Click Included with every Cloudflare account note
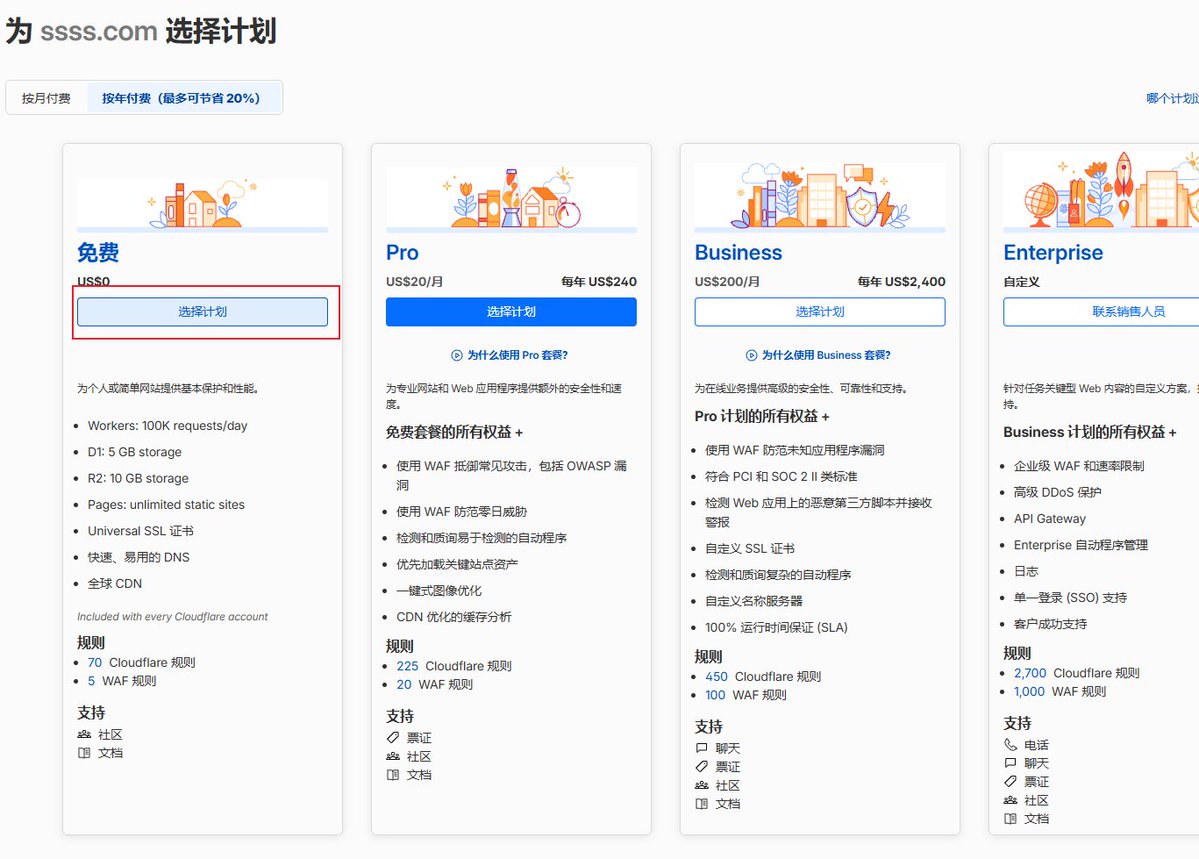1199x859 pixels. (x=173, y=617)
